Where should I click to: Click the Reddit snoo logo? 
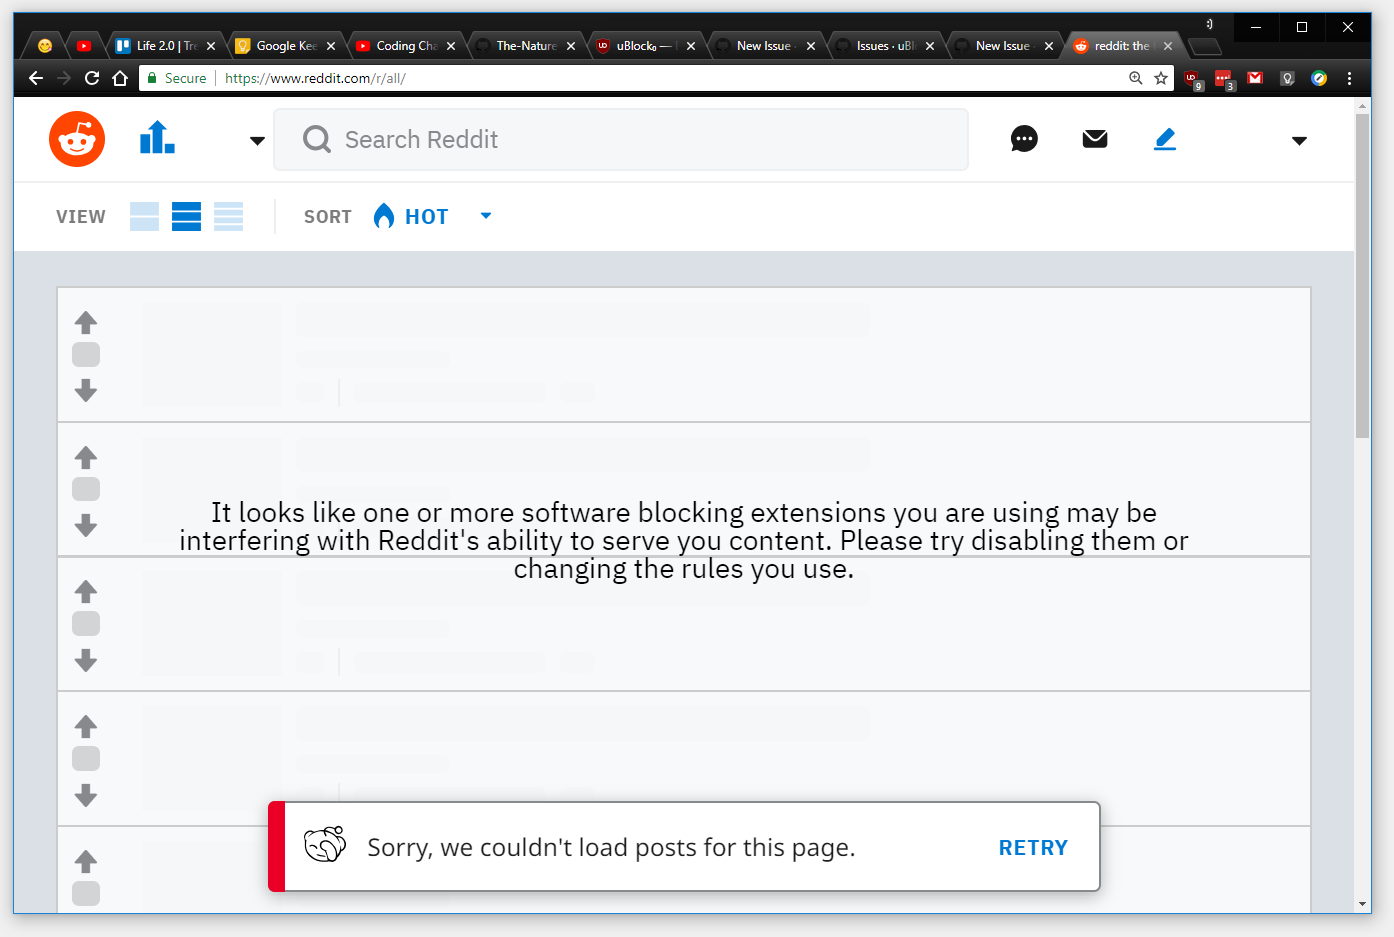tap(76, 139)
